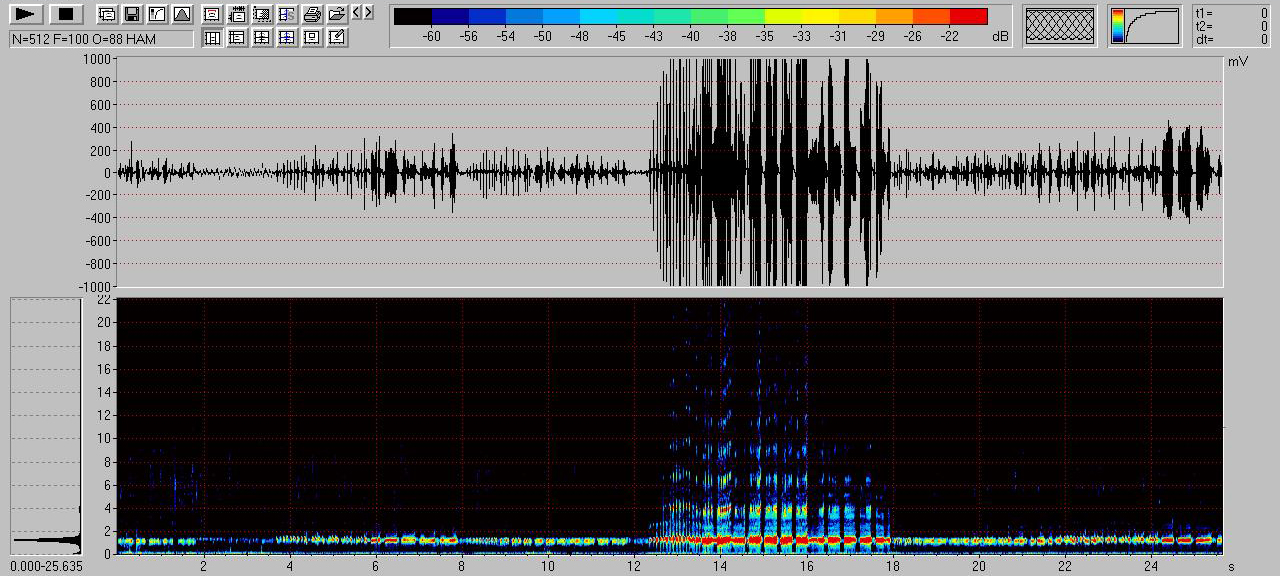
Task: Print the spectrogram with printer icon
Action: tap(312, 14)
